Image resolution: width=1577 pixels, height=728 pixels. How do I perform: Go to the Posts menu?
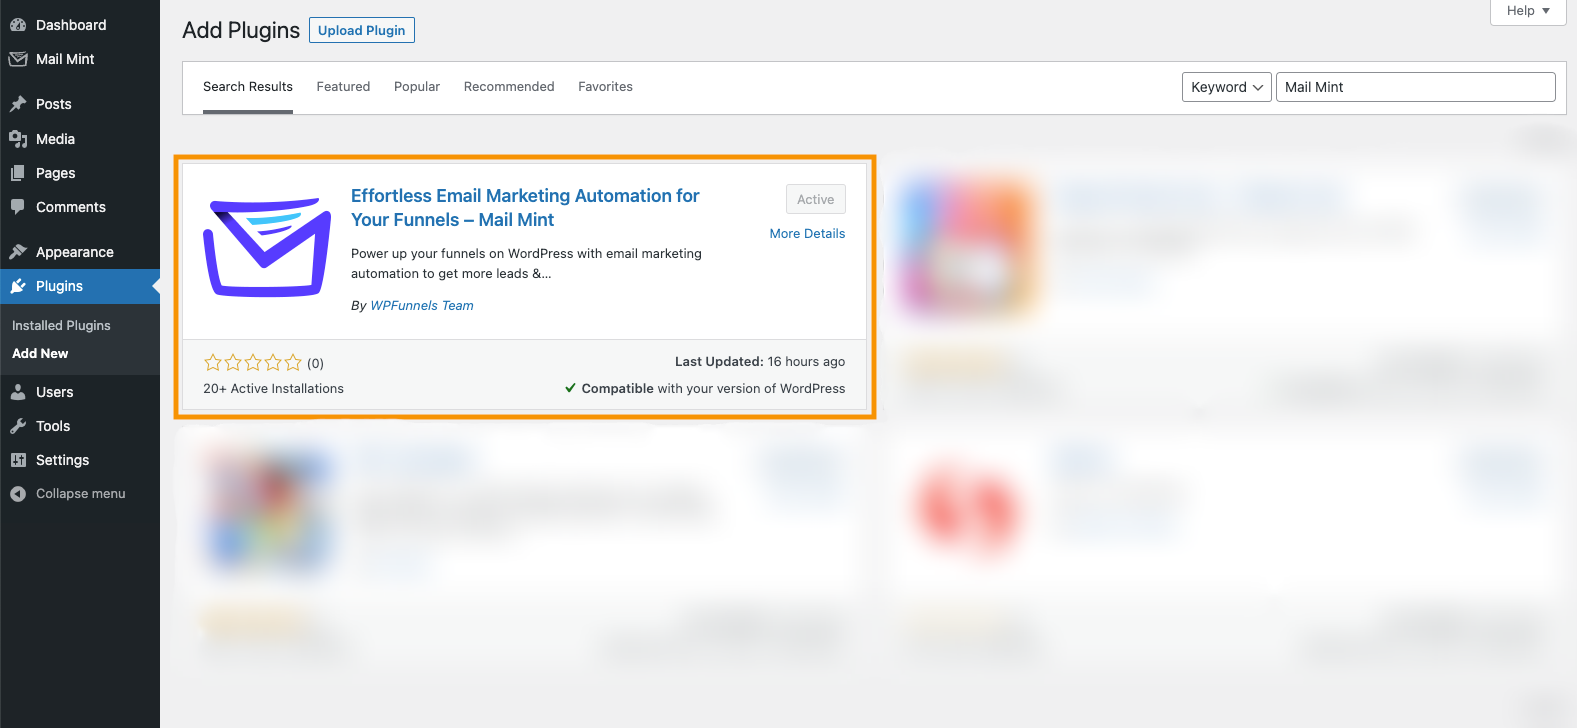click(x=80, y=104)
